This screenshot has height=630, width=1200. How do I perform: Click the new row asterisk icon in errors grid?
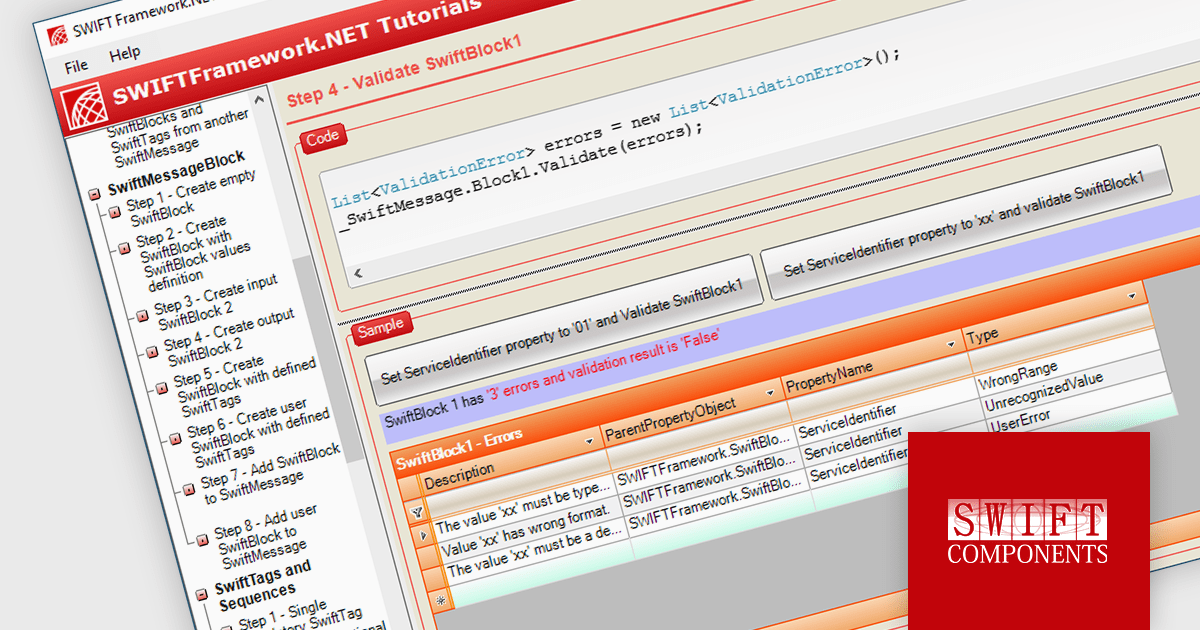439,598
